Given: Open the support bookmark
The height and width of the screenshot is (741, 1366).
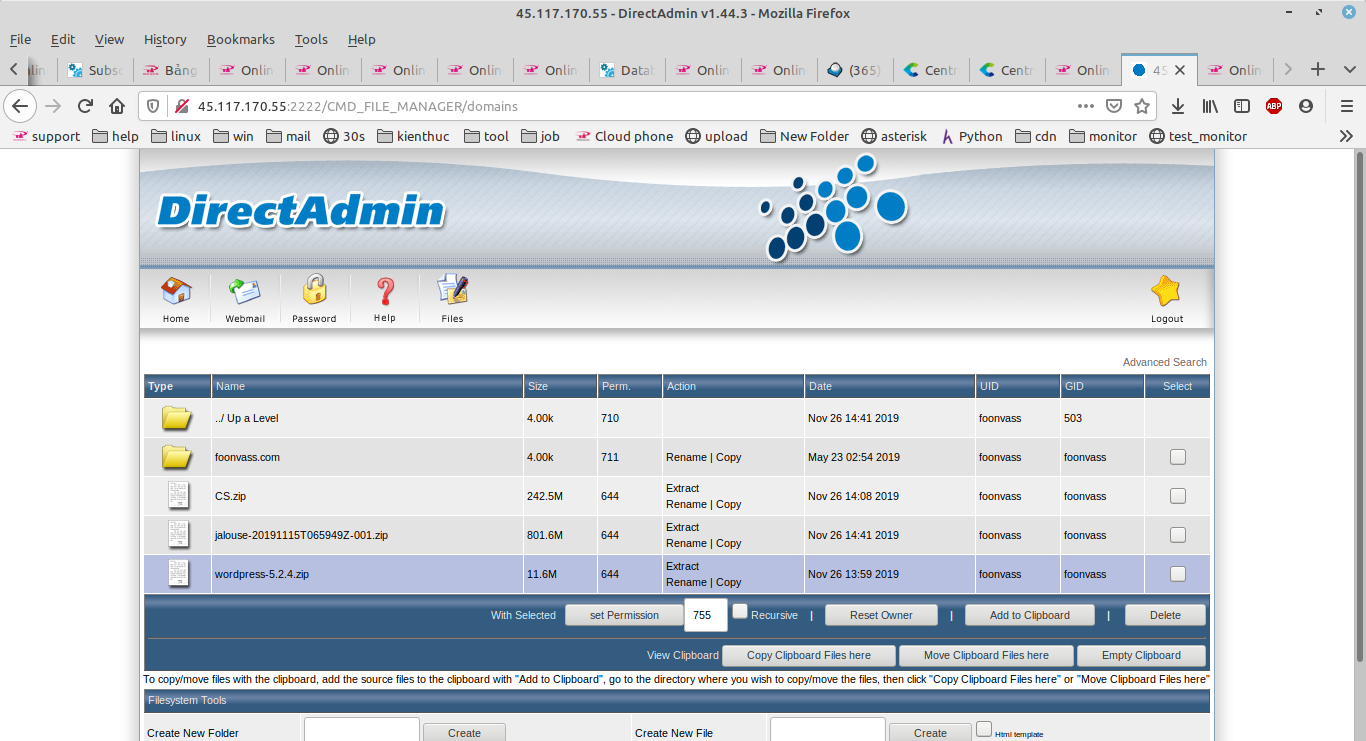Looking at the screenshot, I should 46,136.
